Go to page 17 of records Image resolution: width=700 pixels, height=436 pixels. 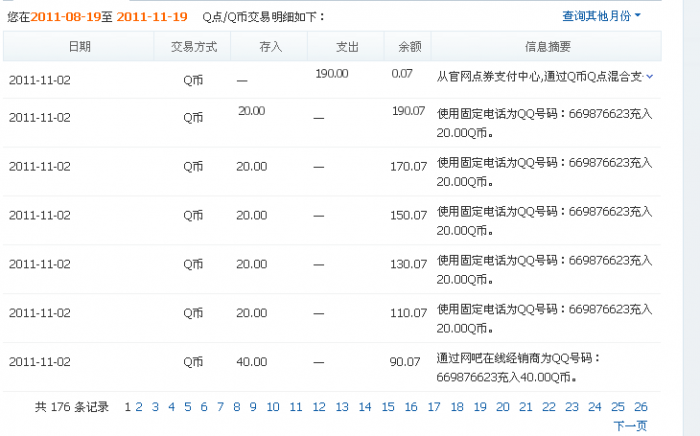point(434,407)
